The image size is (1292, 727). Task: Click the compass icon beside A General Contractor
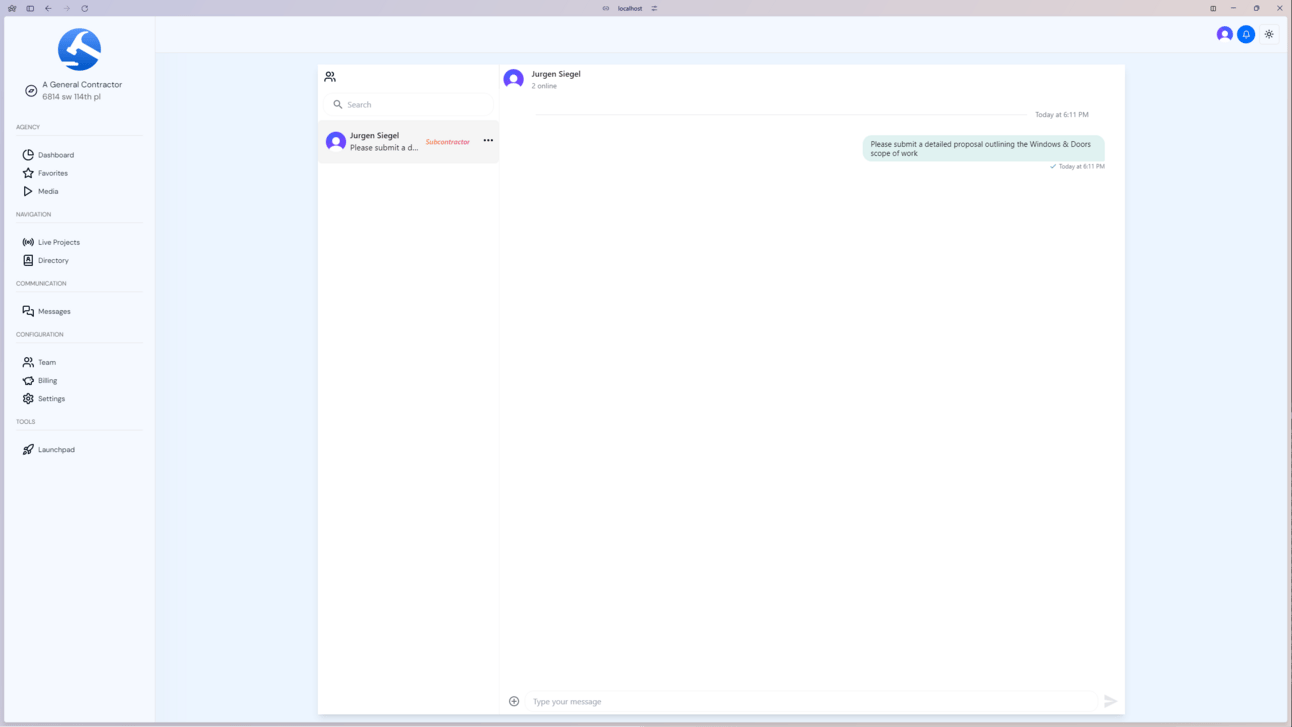pyautogui.click(x=31, y=91)
